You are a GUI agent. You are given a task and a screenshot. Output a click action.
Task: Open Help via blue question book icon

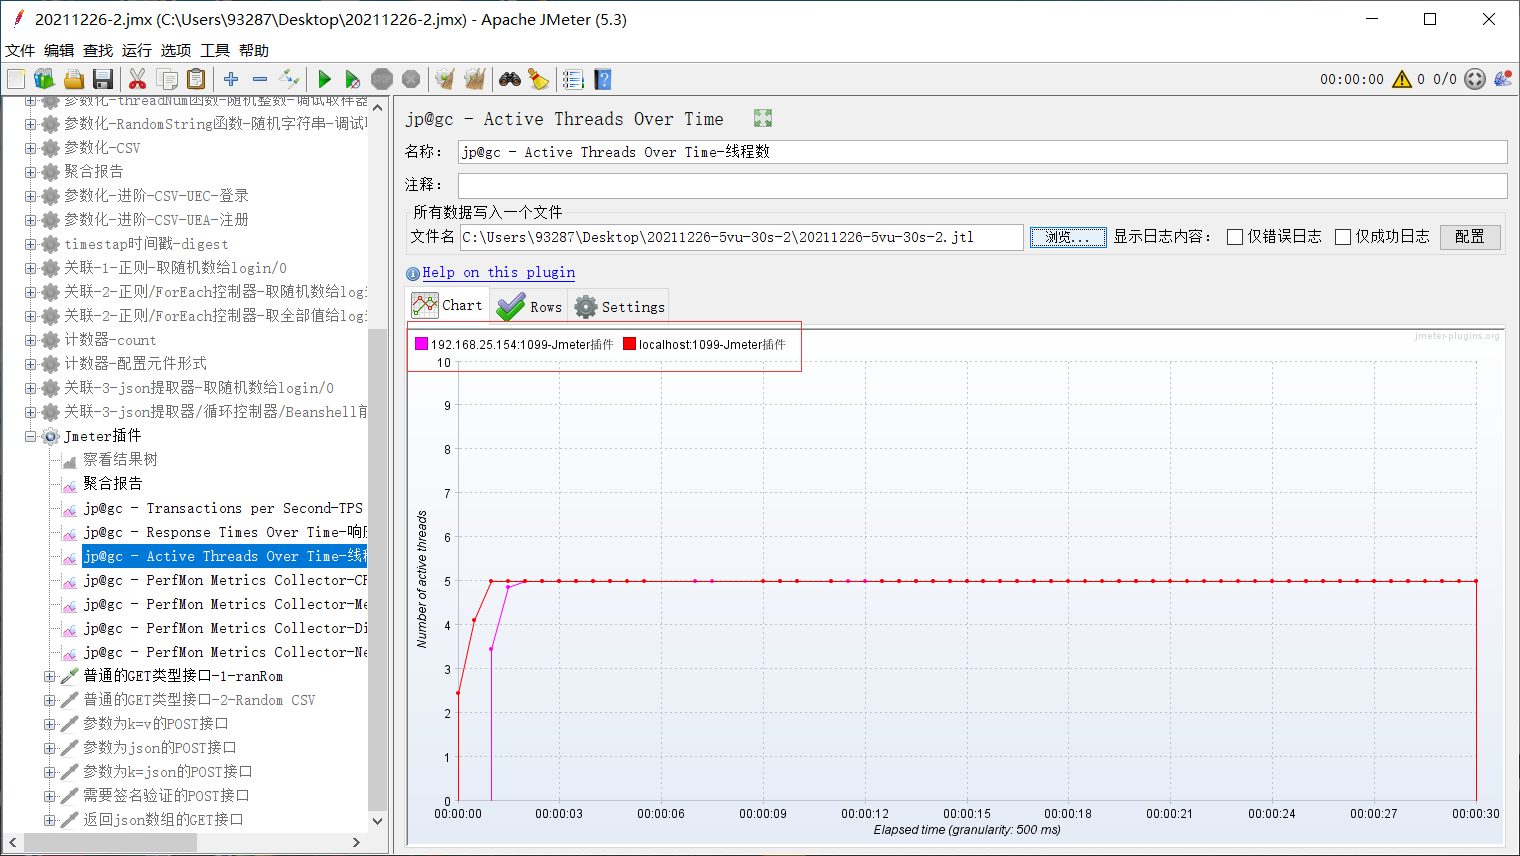click(x=602, y=79)
